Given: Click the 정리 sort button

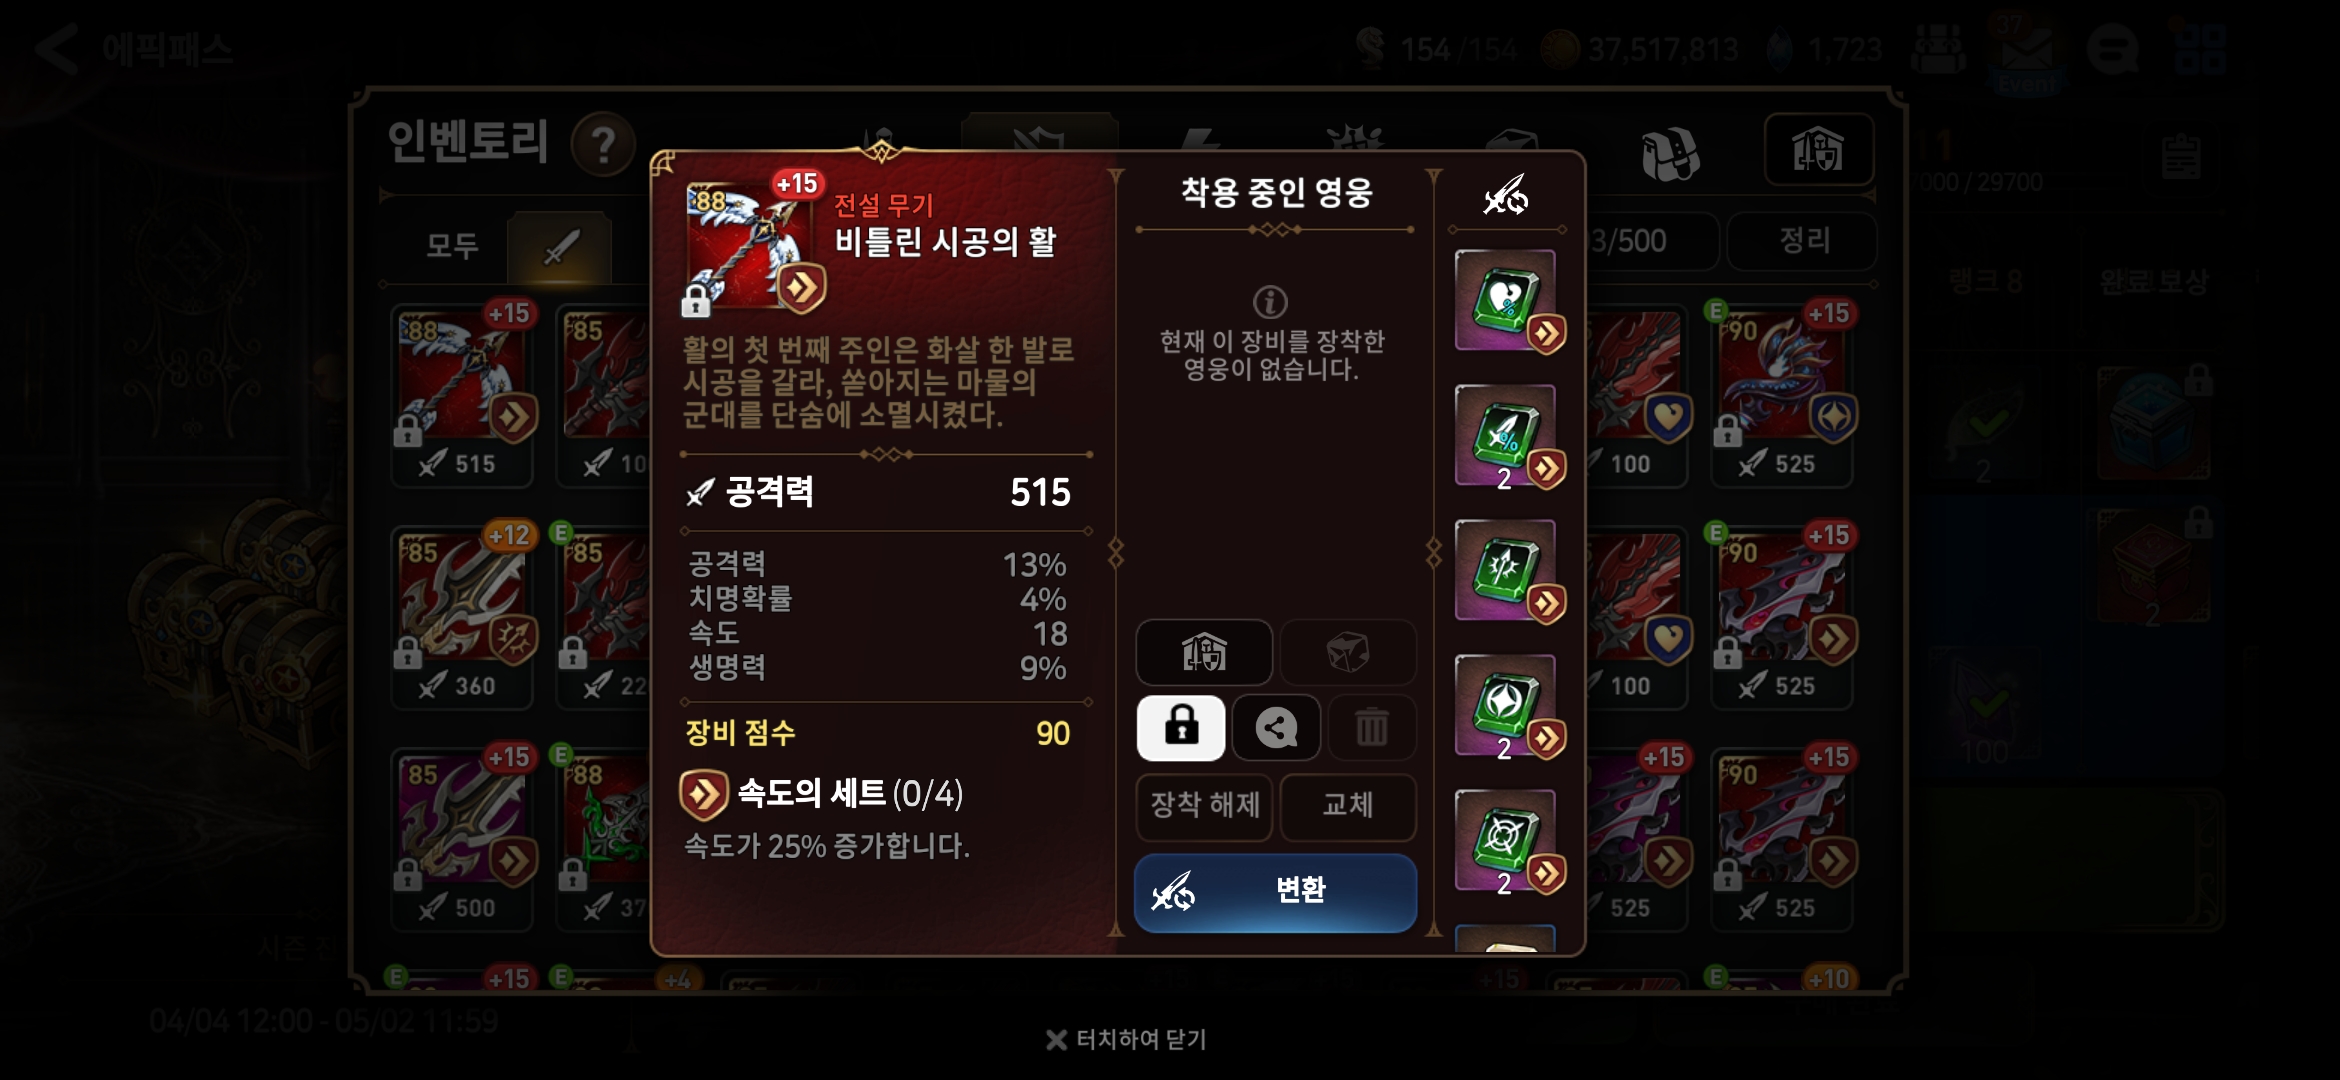Looking at the screenshot, I should tap(1803, 241).
